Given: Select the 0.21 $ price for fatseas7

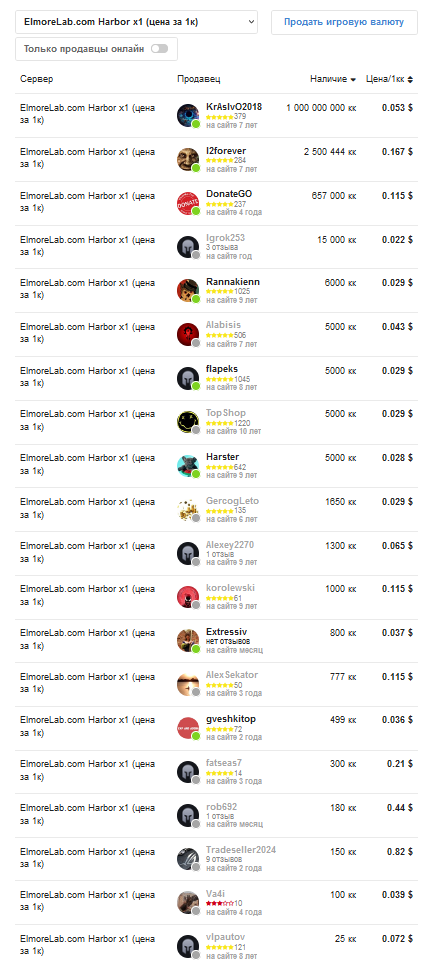Looking at the screenshot, I should click(400, 763).
